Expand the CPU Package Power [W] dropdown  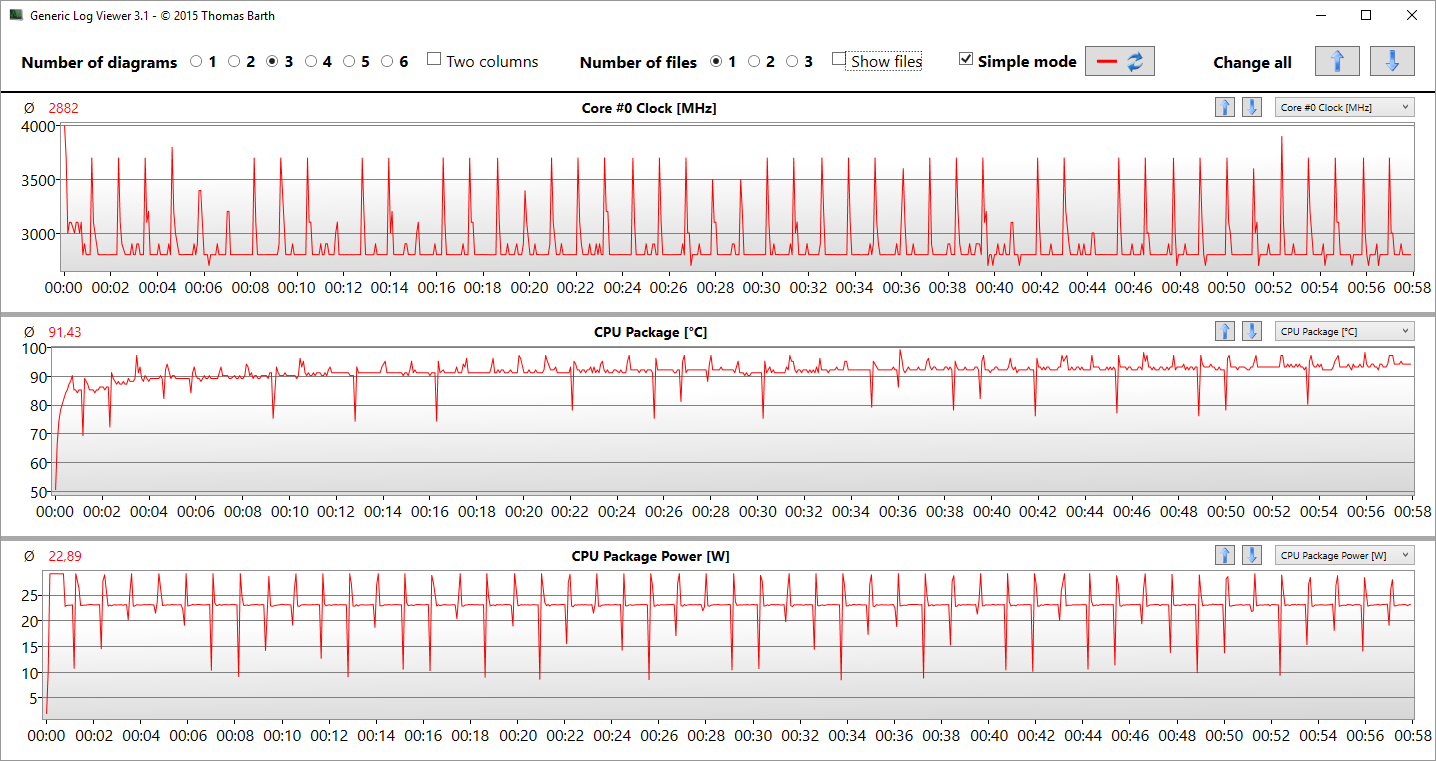click(1344, 555)
